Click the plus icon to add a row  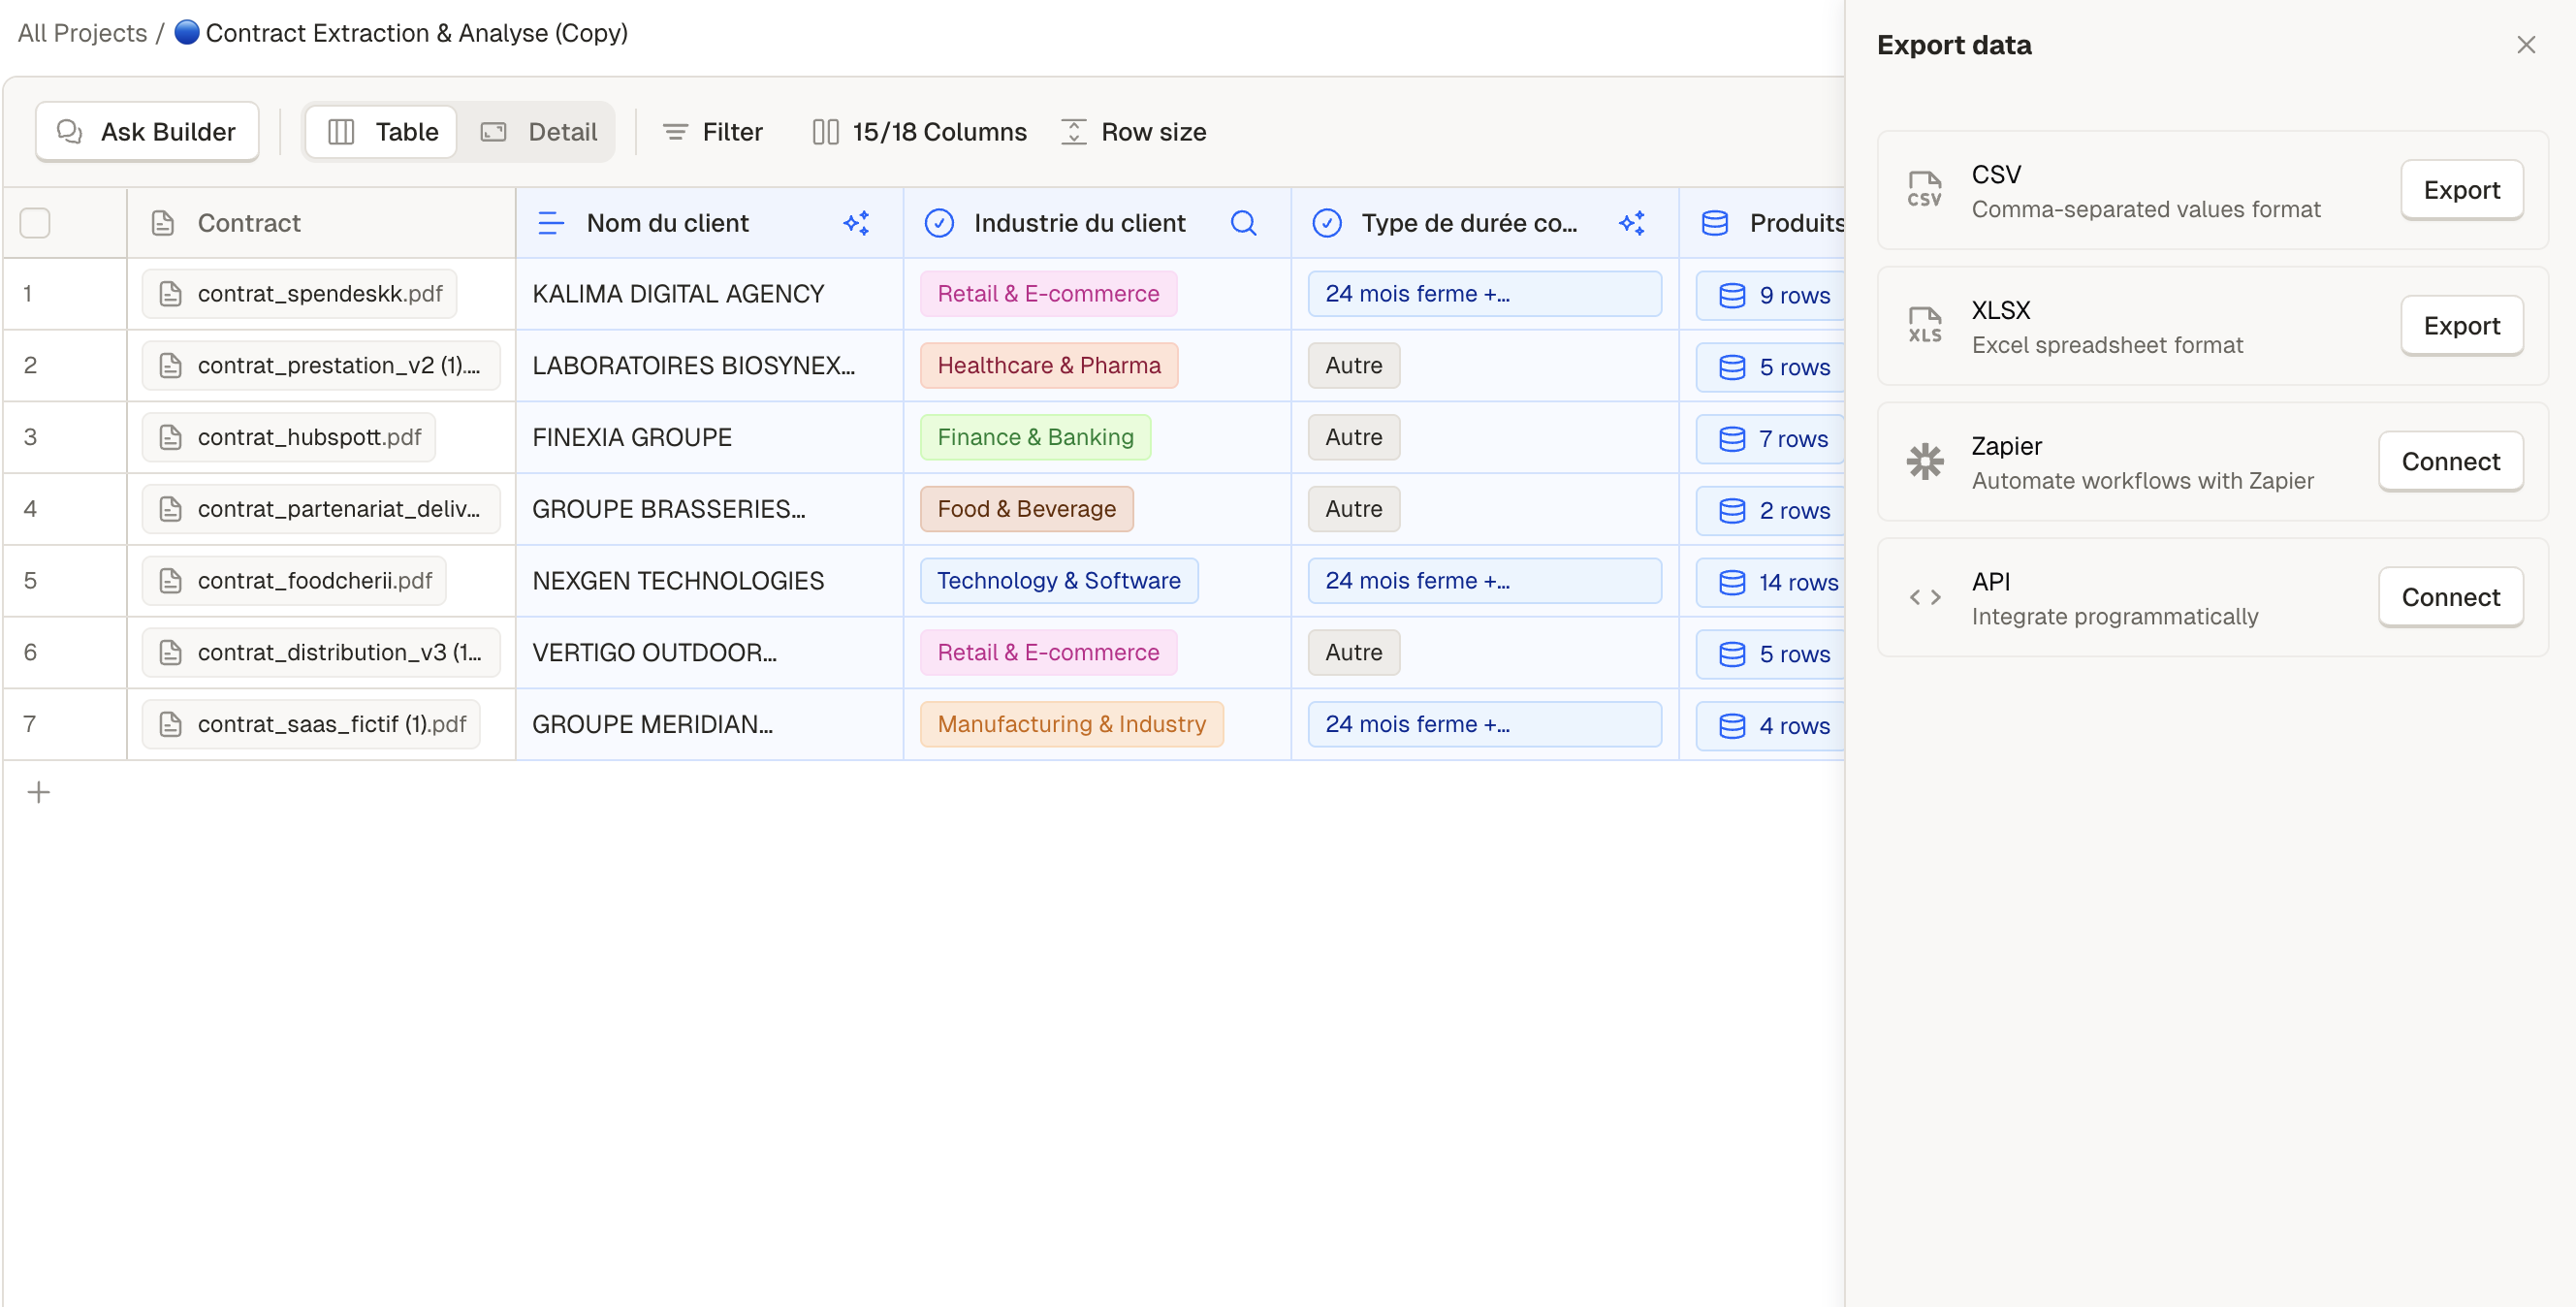pyautogui.click(x=38, y=792)
